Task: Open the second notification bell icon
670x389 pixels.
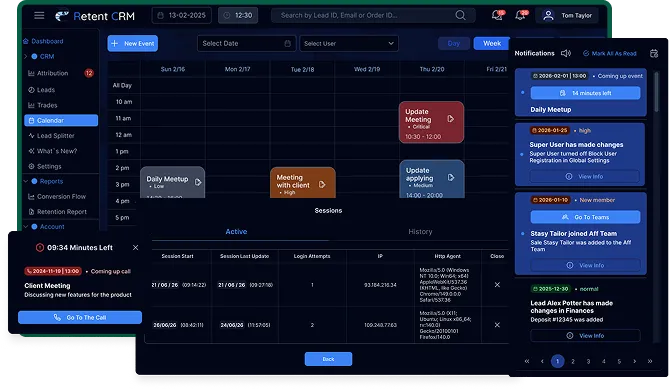Action: [521, 15]
